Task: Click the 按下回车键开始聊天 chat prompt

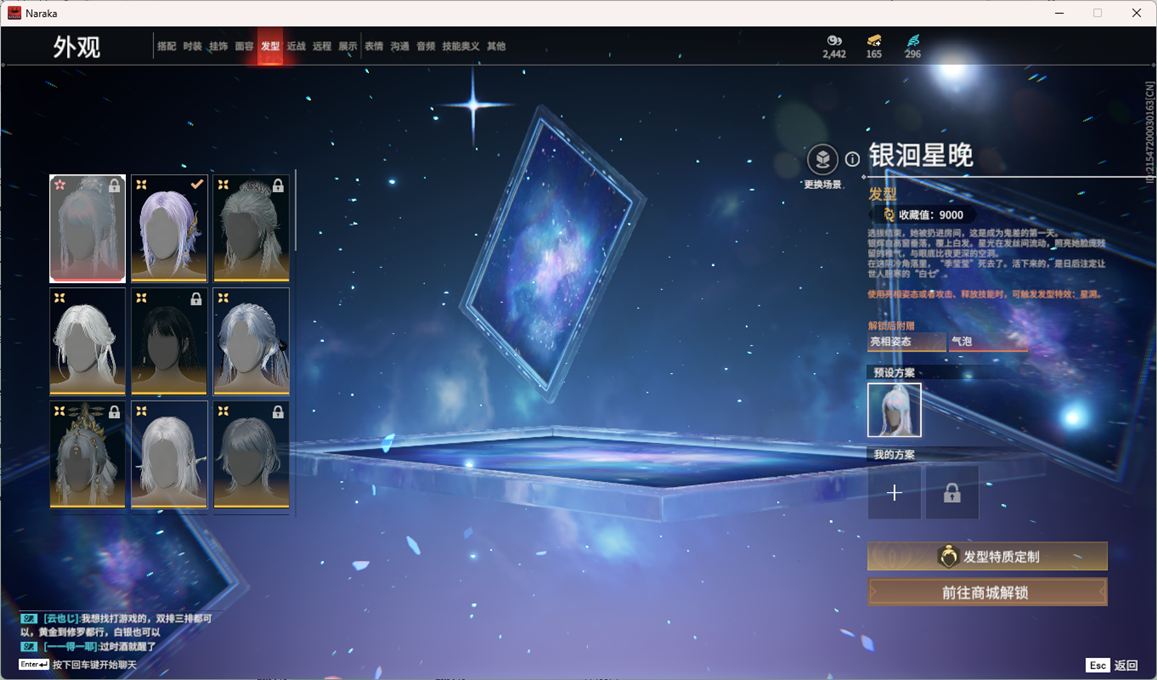Action: tap(94, 665)
